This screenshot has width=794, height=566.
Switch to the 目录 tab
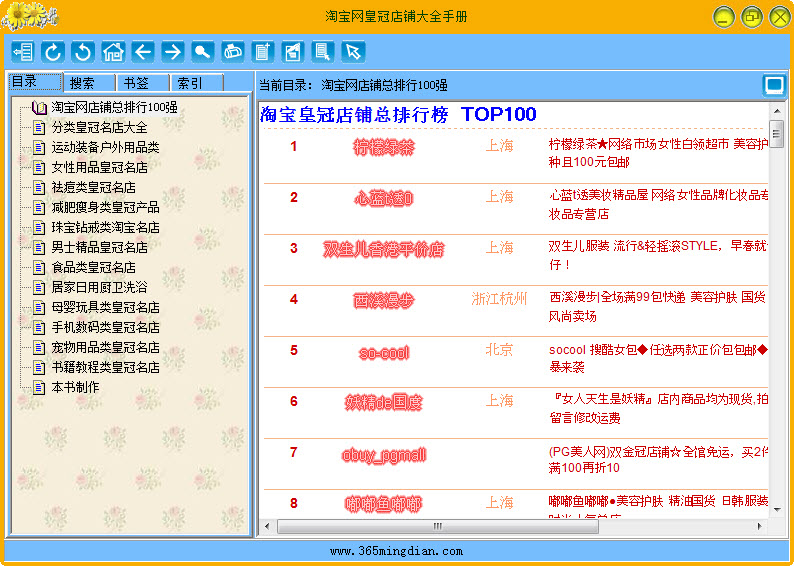coord(35,82)
